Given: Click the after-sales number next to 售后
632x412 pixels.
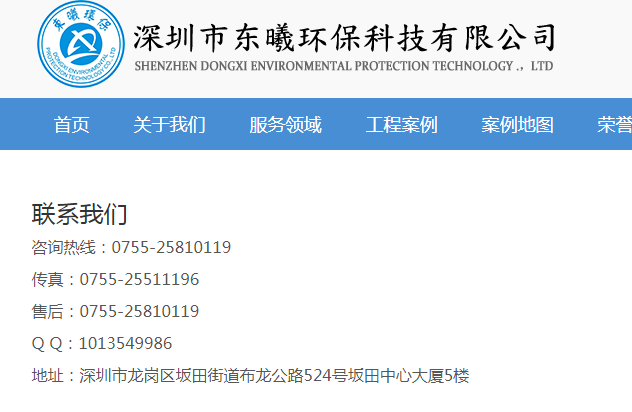Looking at the screenshot, I should tap(139, 311).
